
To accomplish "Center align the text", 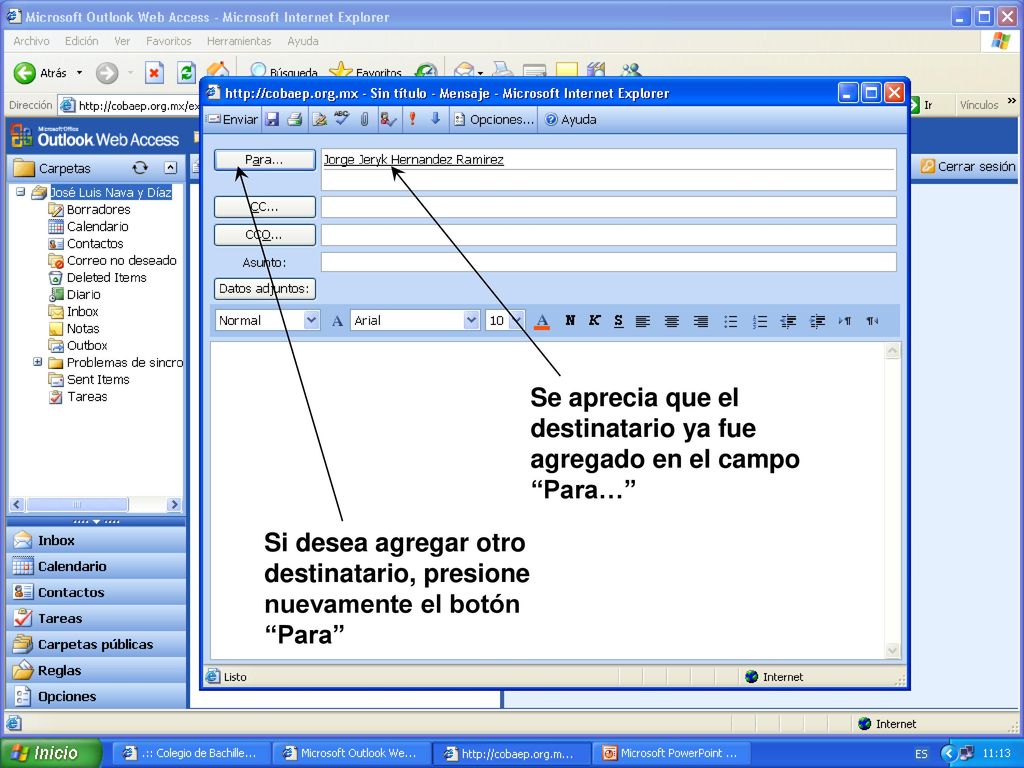I will (x=672, y=321).
